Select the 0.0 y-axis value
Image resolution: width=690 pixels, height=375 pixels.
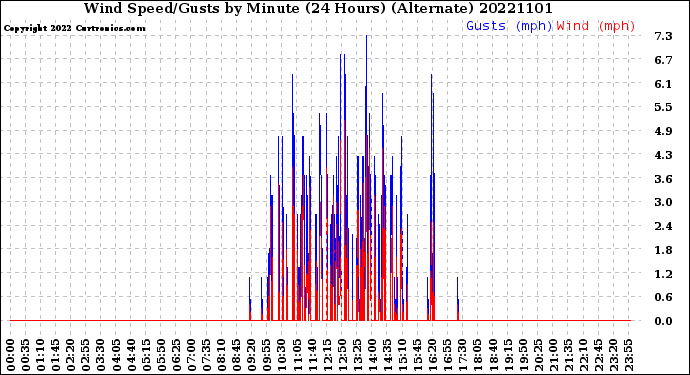coord(664,321)
